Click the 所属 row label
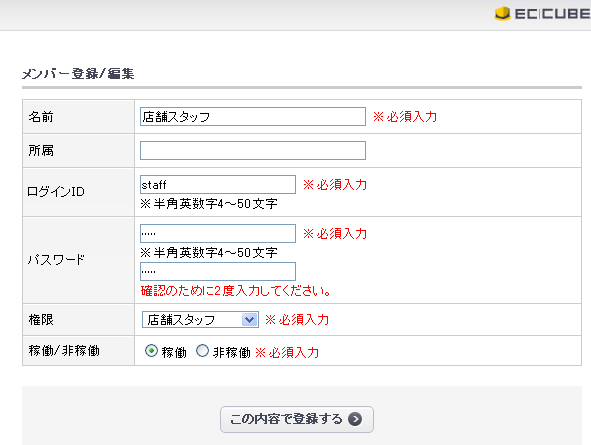591x445 pixels. (41, 151)
